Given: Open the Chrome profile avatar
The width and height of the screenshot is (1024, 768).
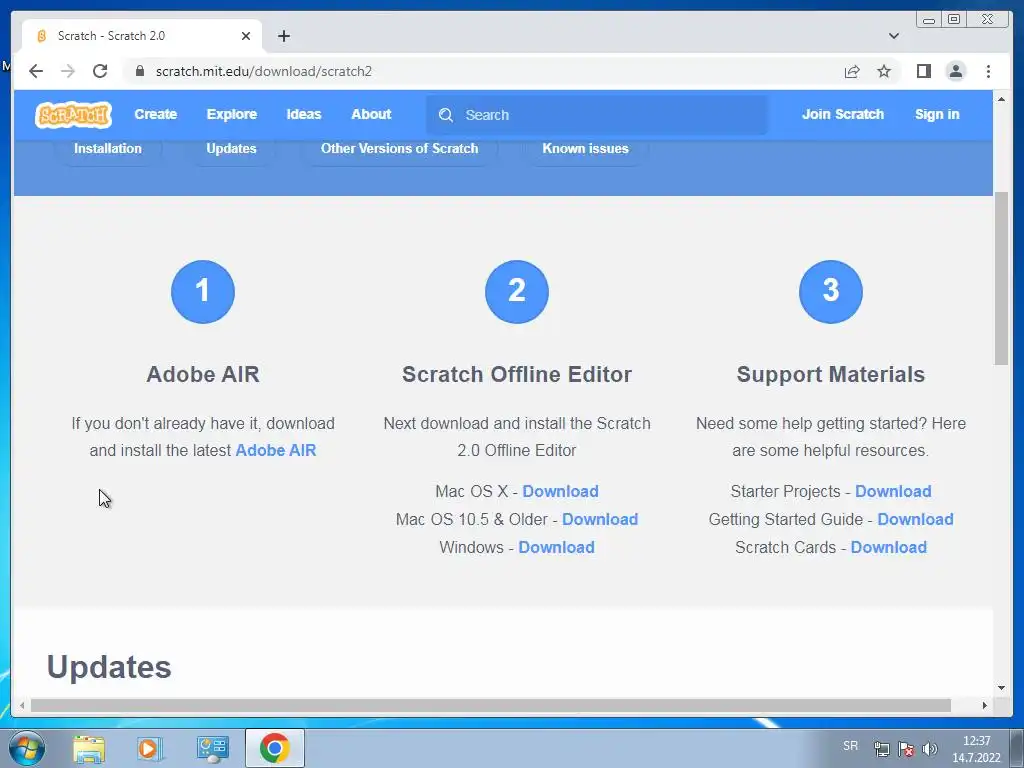Looking at the screenshot, I should pos(955,71).
